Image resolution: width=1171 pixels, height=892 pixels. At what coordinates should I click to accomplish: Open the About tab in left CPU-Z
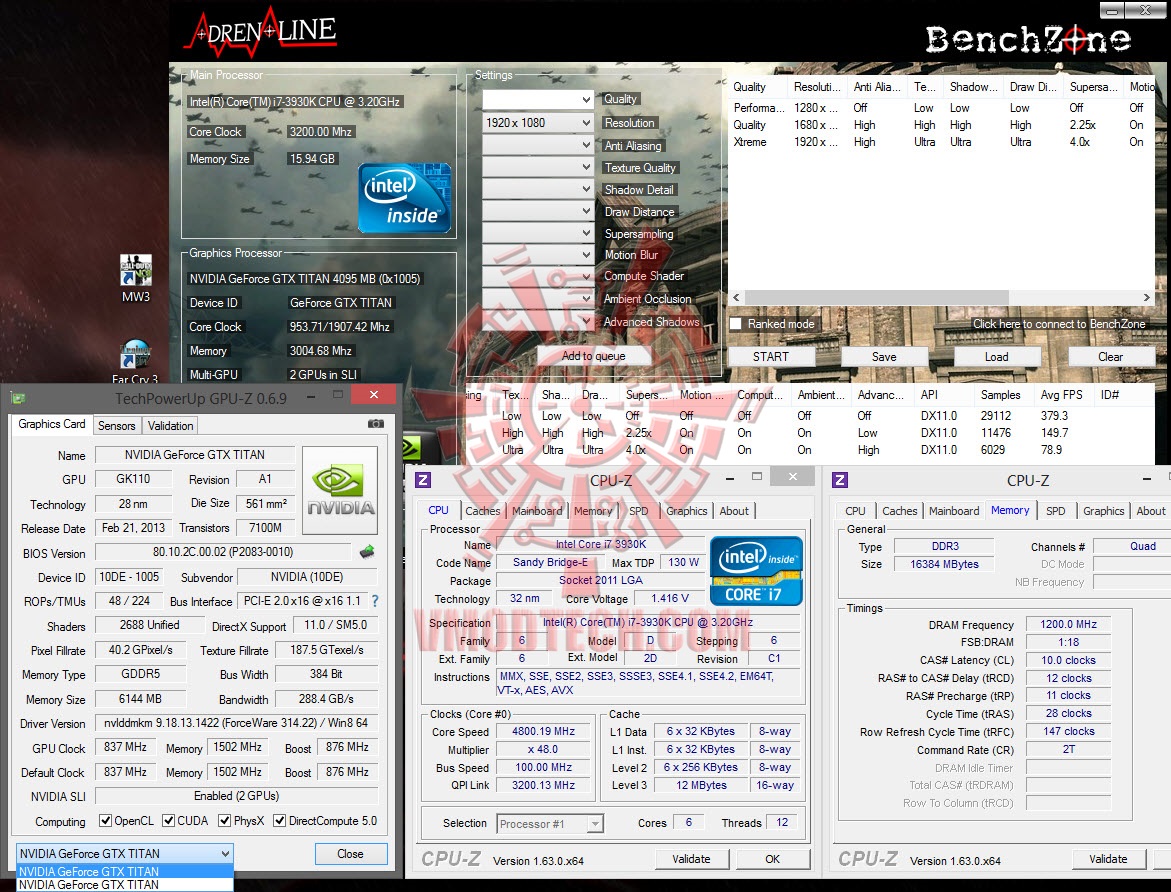pyautogui.click(x=734, y=511)
